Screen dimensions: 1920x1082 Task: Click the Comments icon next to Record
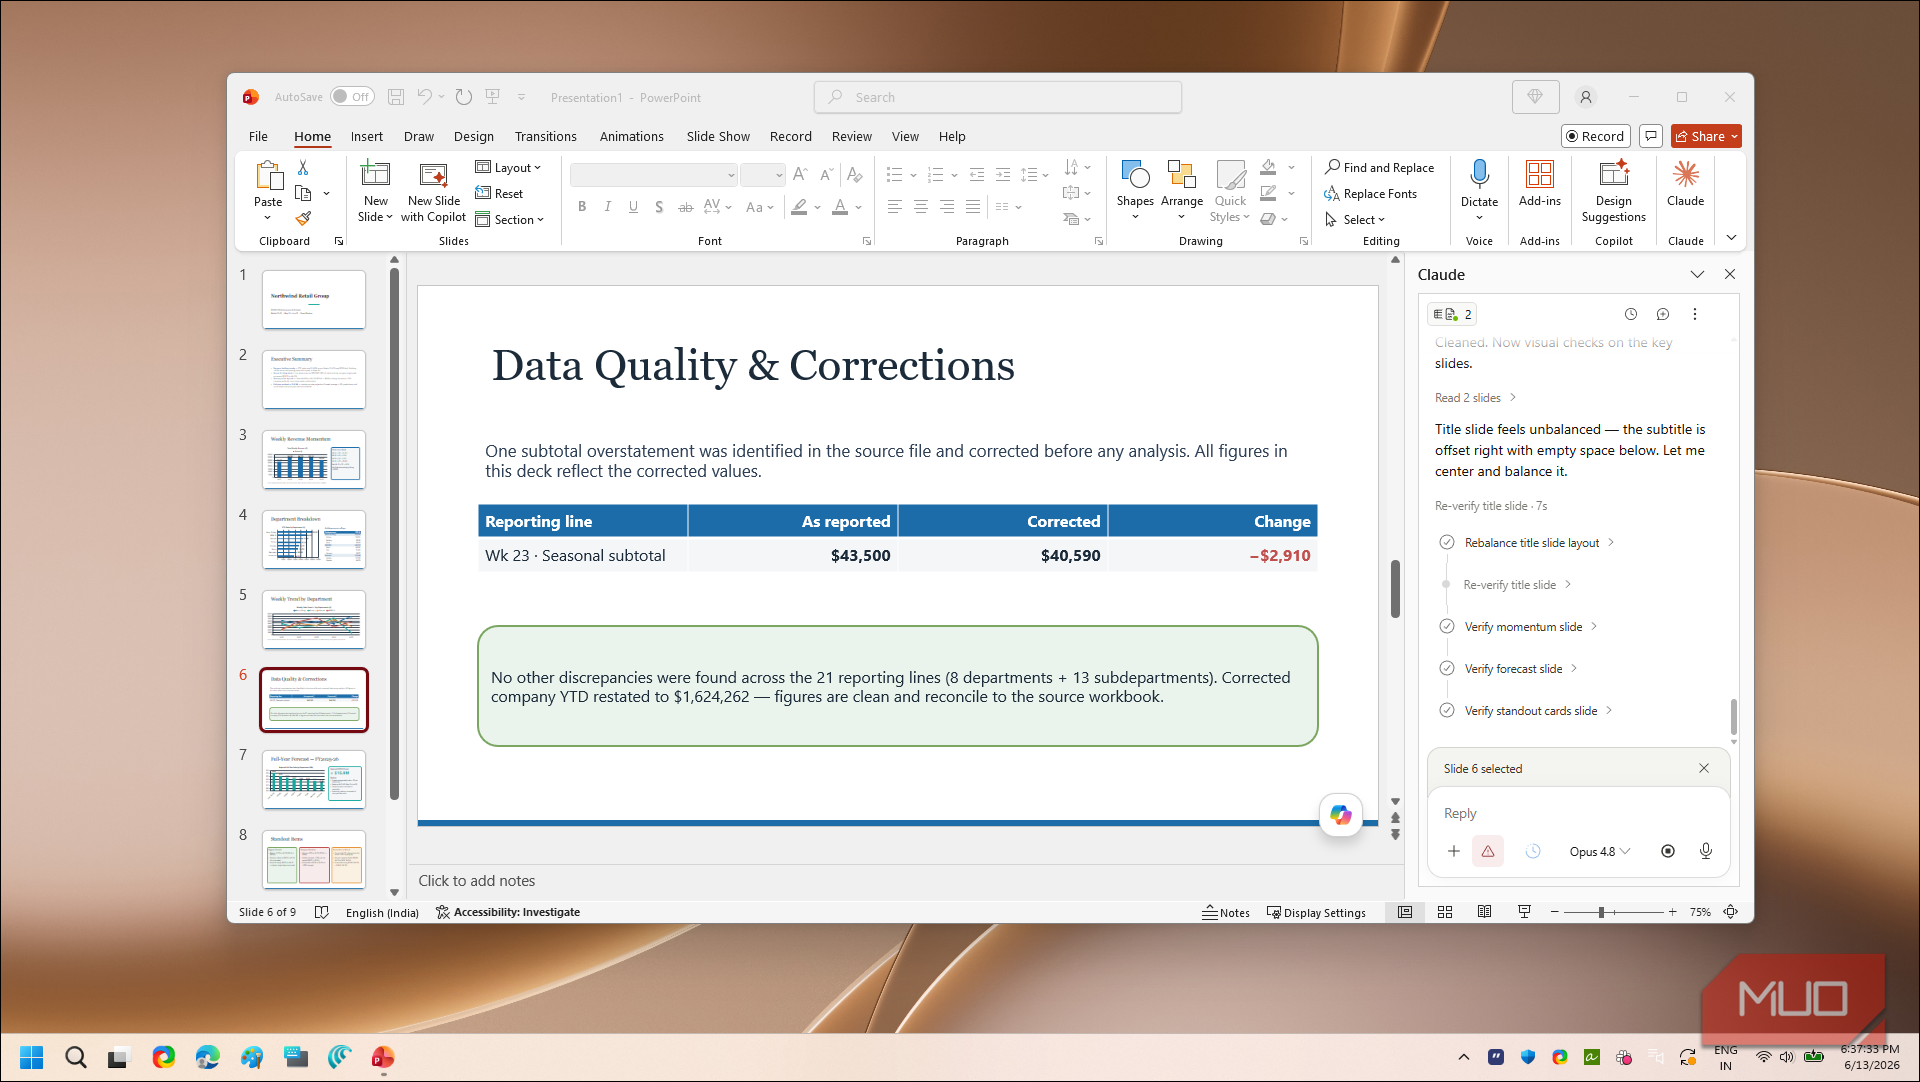click(1651, 136)
